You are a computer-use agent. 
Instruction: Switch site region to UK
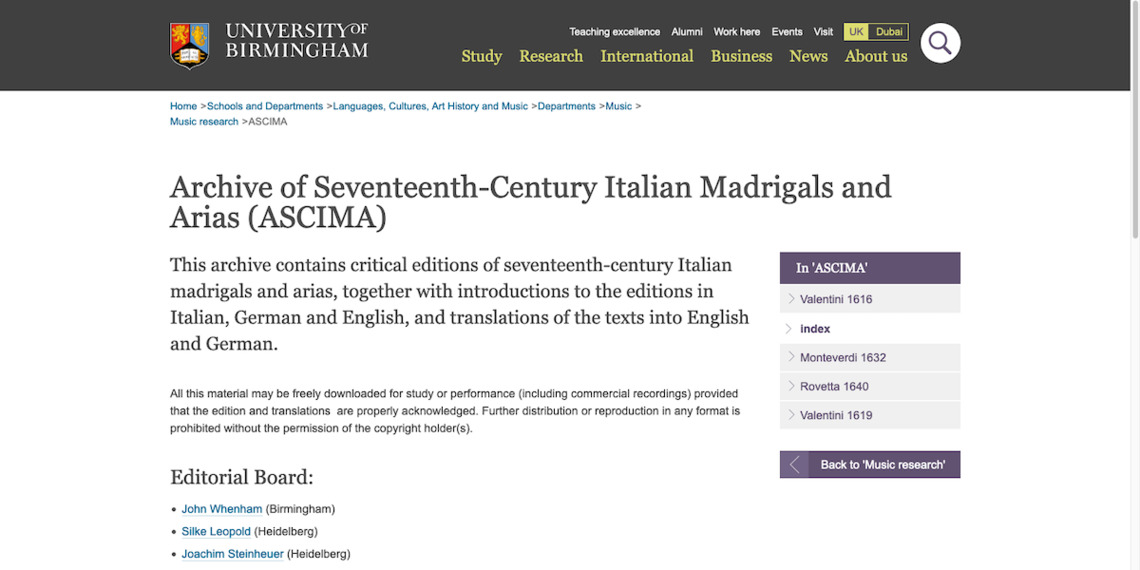click(x=856, y=32)
